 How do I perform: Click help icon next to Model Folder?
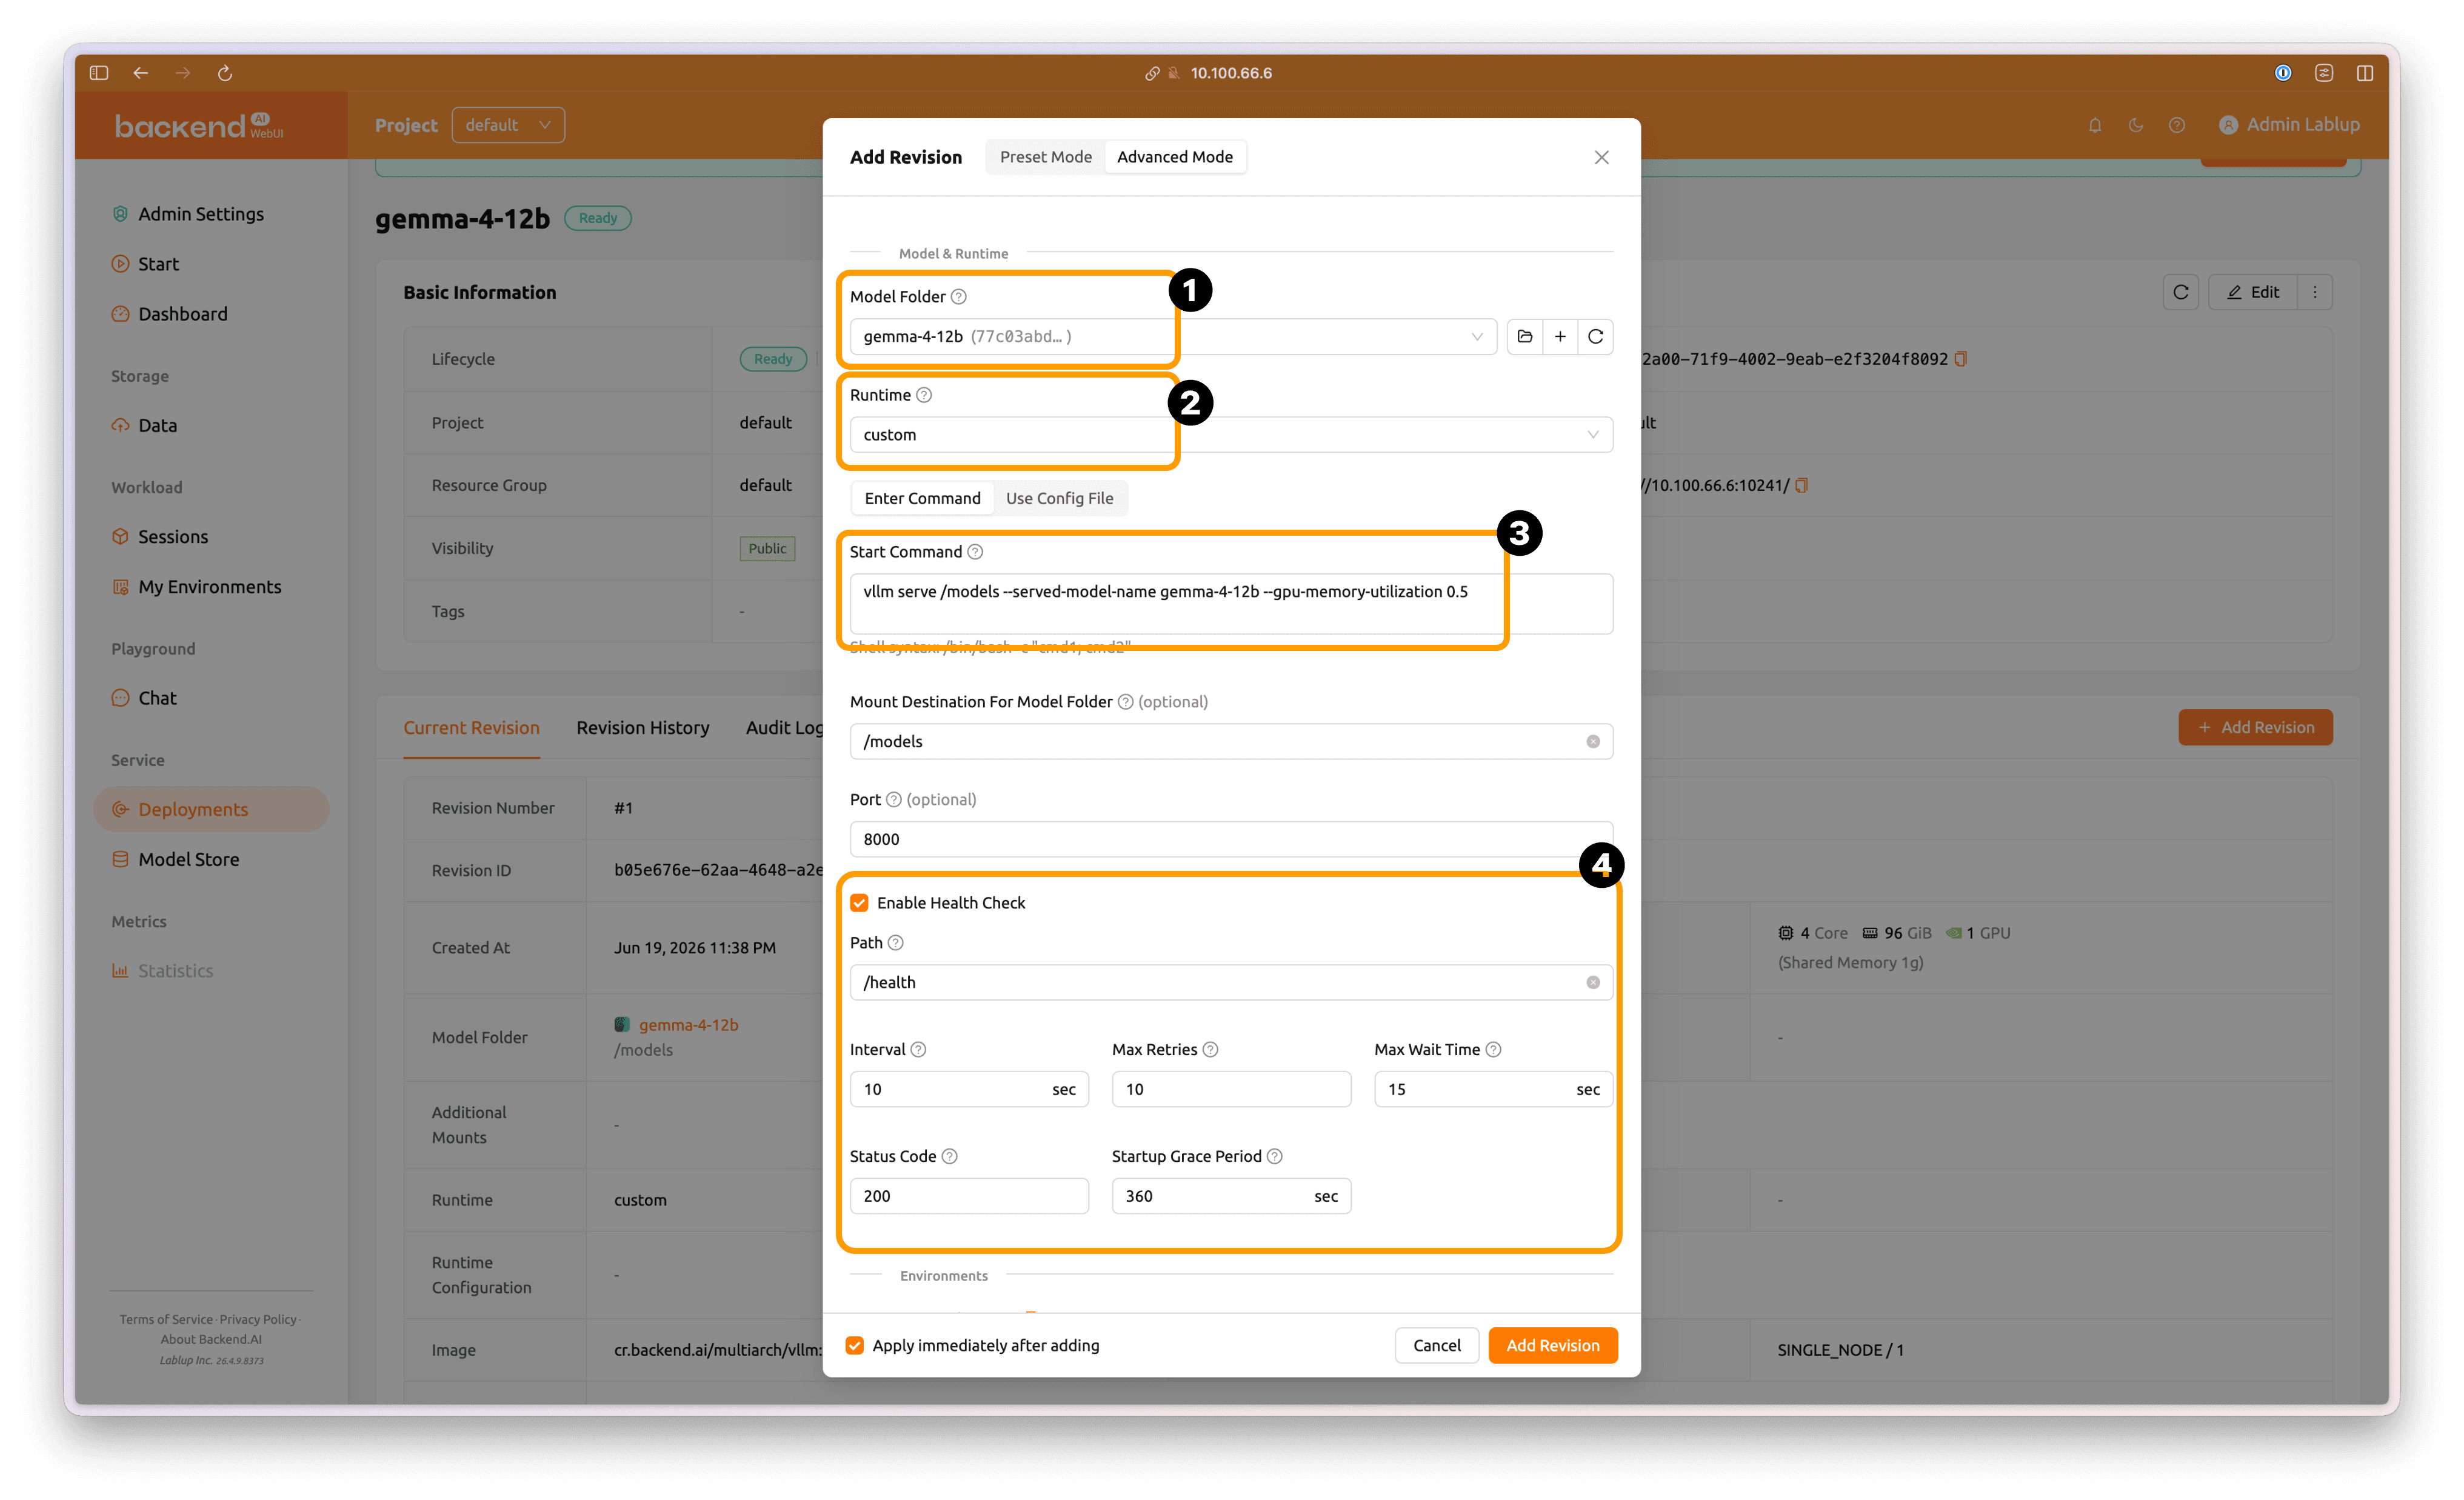coord(959,296)
